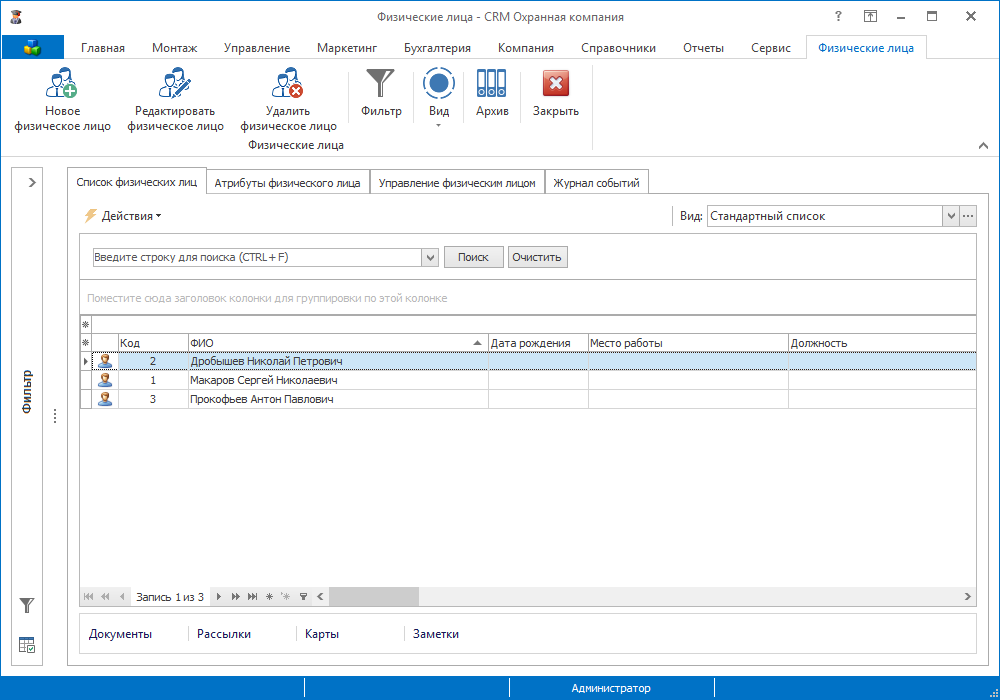
Task: Go to next page in record navigator
Action: coord(235,597)
